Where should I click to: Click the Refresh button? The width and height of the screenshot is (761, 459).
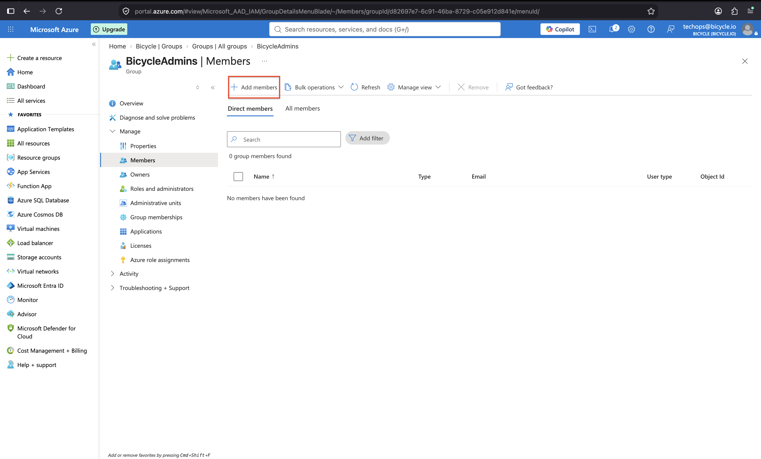pyautogui.click(x=365, y=87)
